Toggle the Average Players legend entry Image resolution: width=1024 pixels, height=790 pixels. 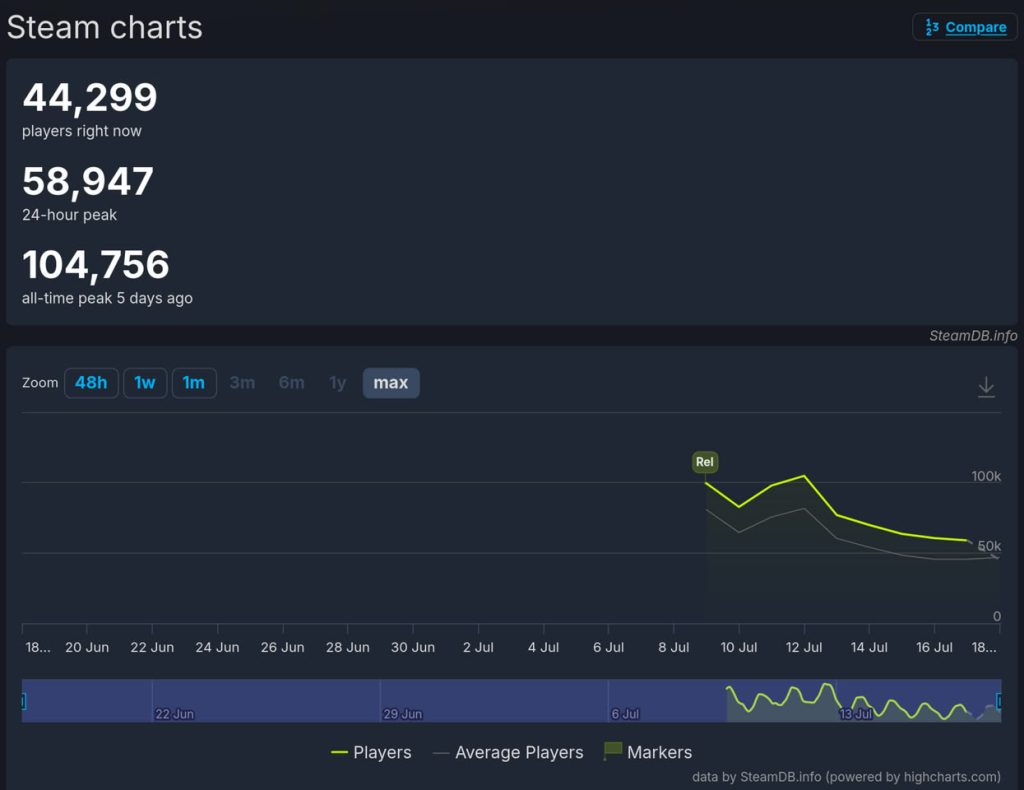pyautogui.click(x=508, y=752)
